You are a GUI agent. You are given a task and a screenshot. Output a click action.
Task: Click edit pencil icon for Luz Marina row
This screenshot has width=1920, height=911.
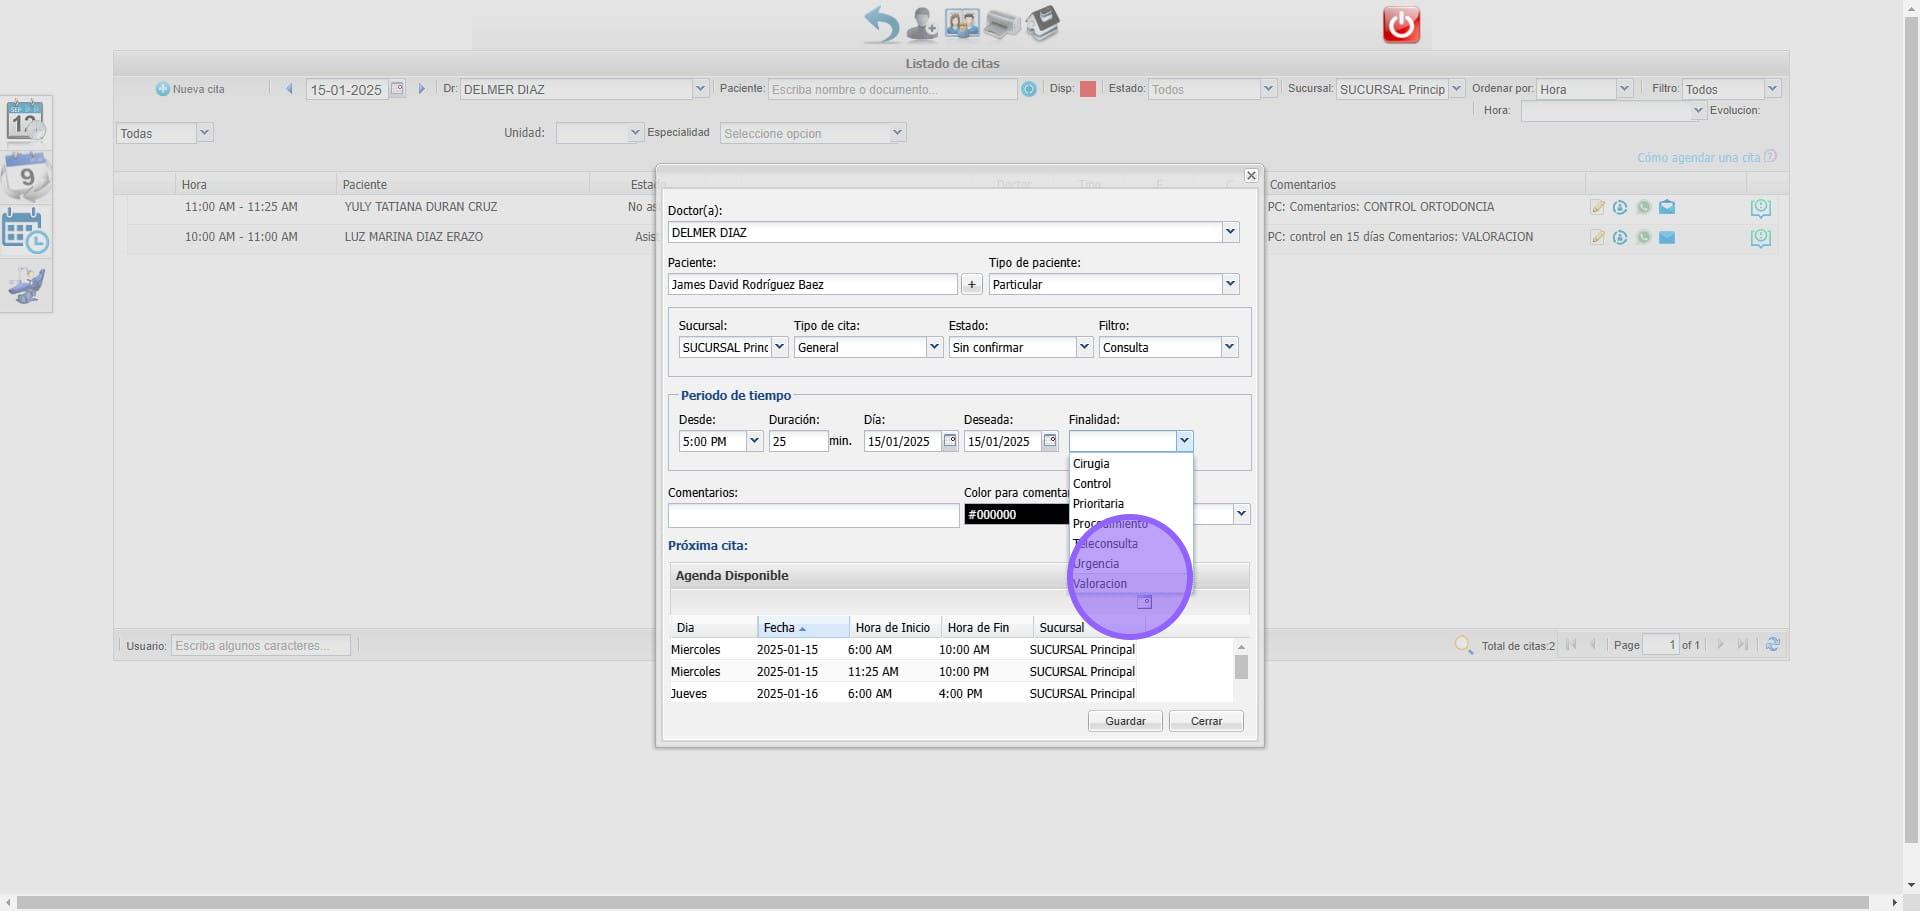(x=1597, y=238)
